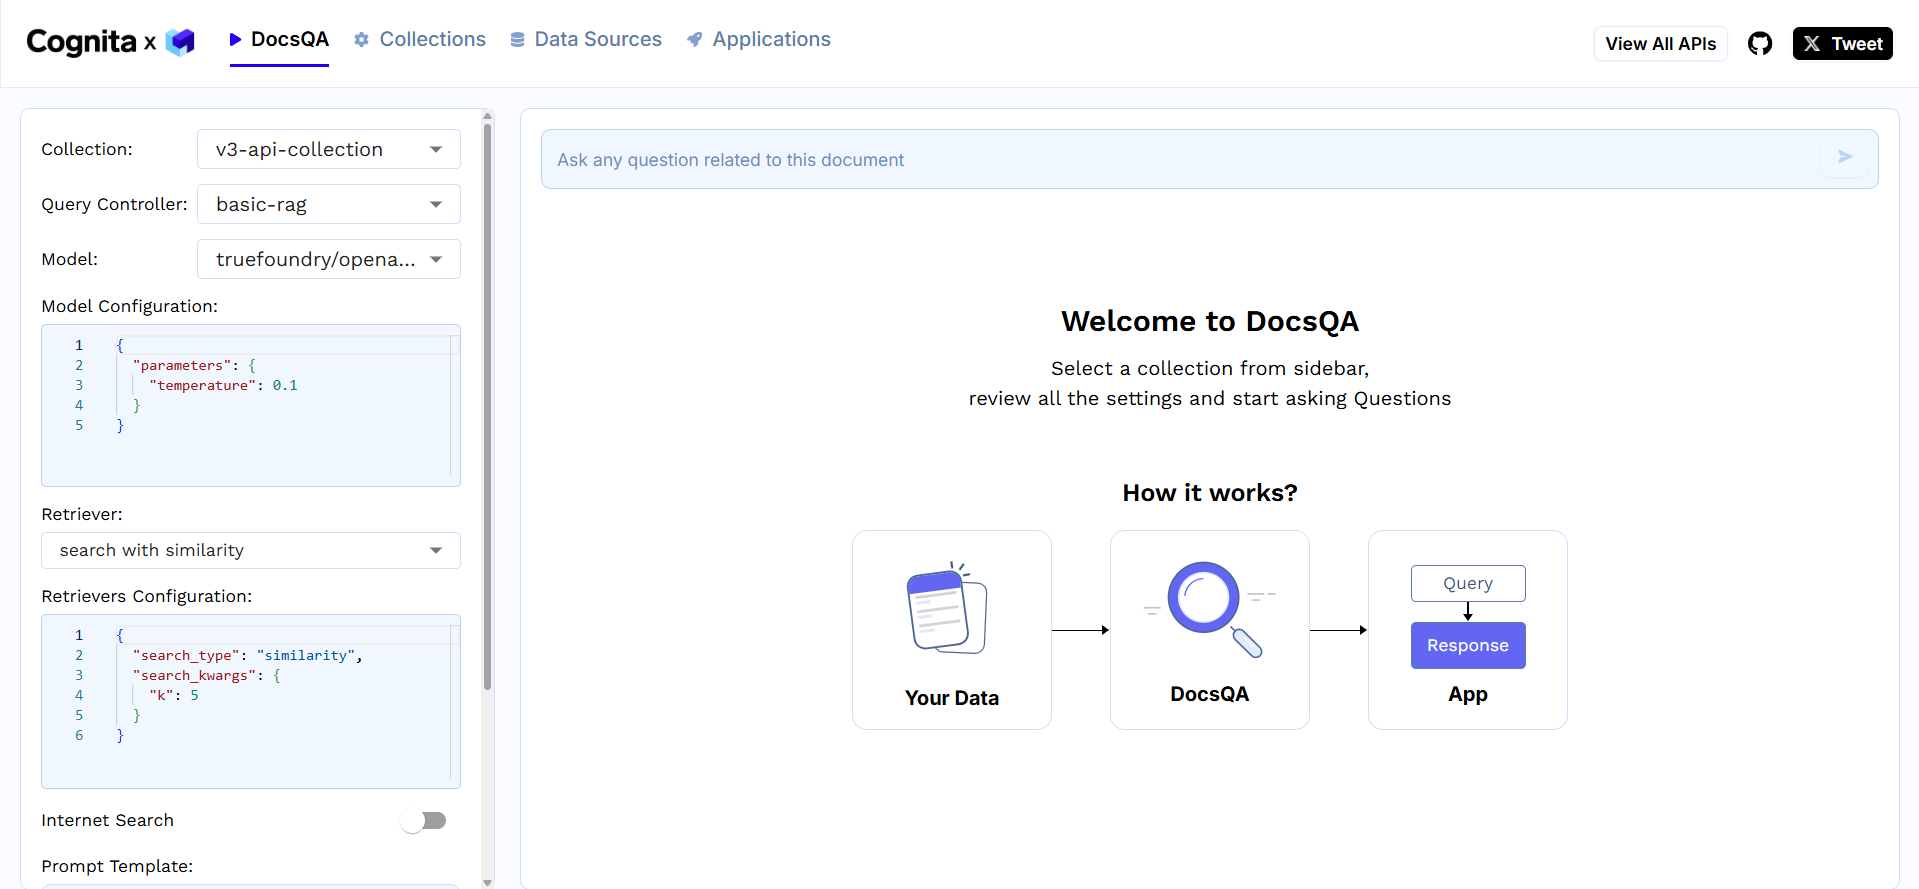Screen dimensions: 1919x889
Task: Click the "temperature": 0.1 line in editor
Action: coord(223,385)
